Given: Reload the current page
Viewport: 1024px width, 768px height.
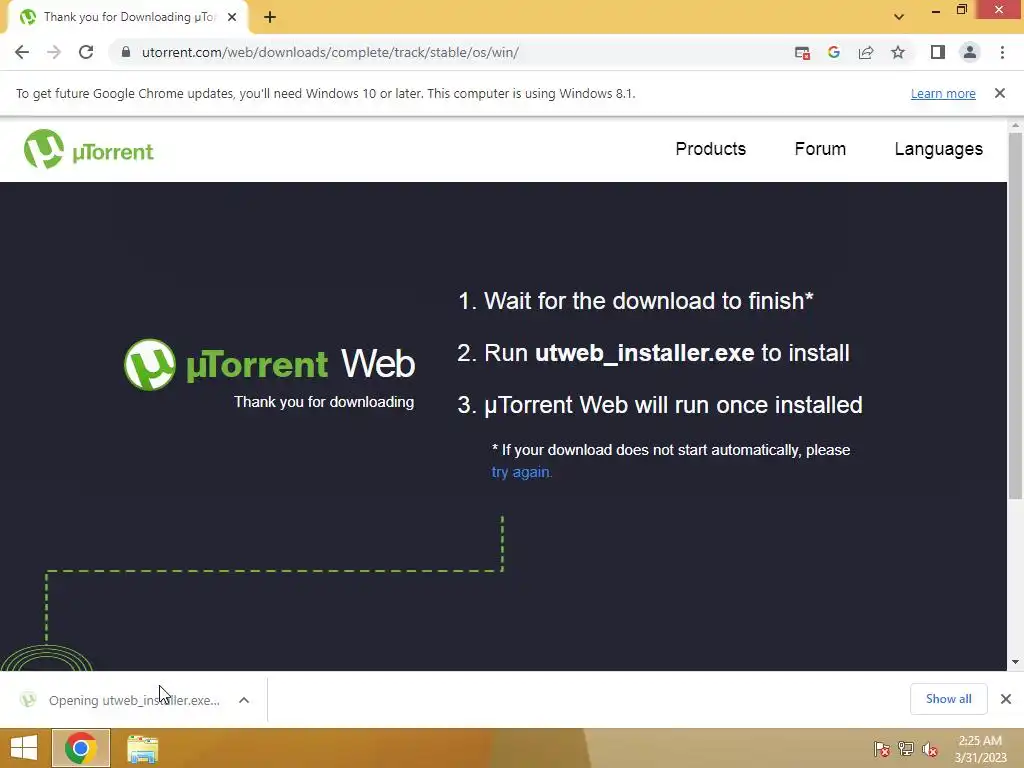Looking at the screenshot, I should 86,52.
